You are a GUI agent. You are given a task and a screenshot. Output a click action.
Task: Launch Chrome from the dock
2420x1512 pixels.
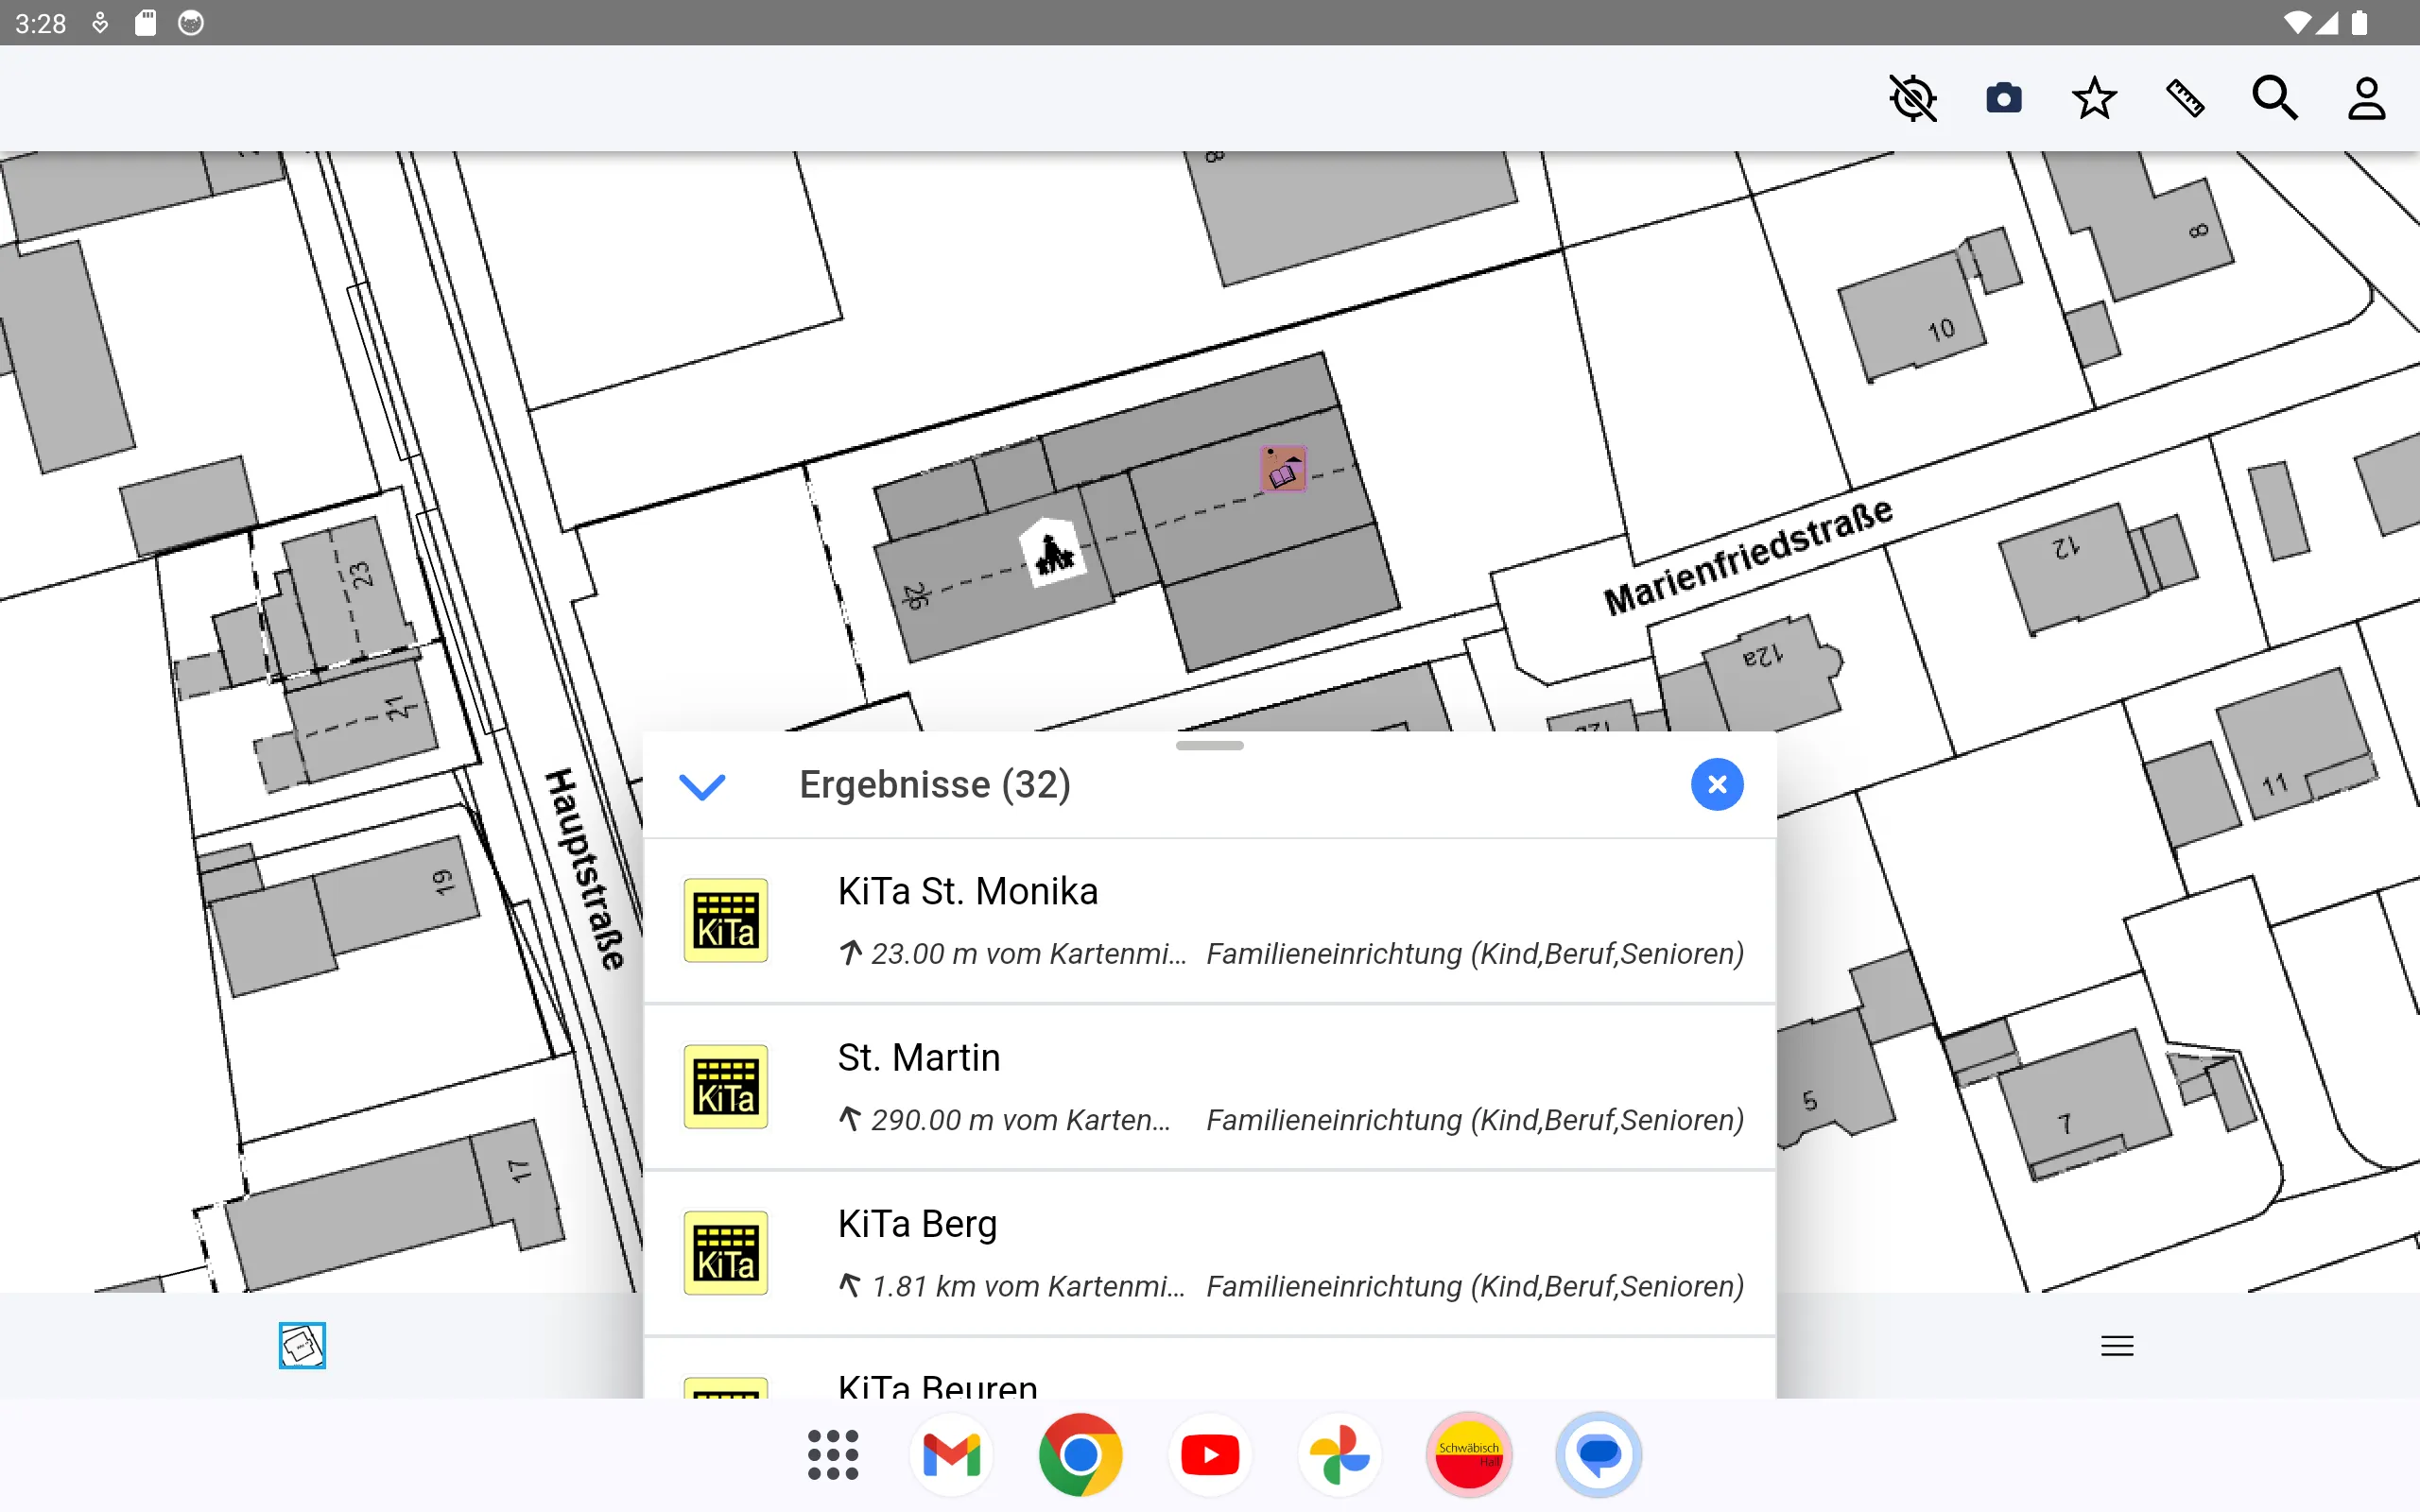point(1080,1455)
